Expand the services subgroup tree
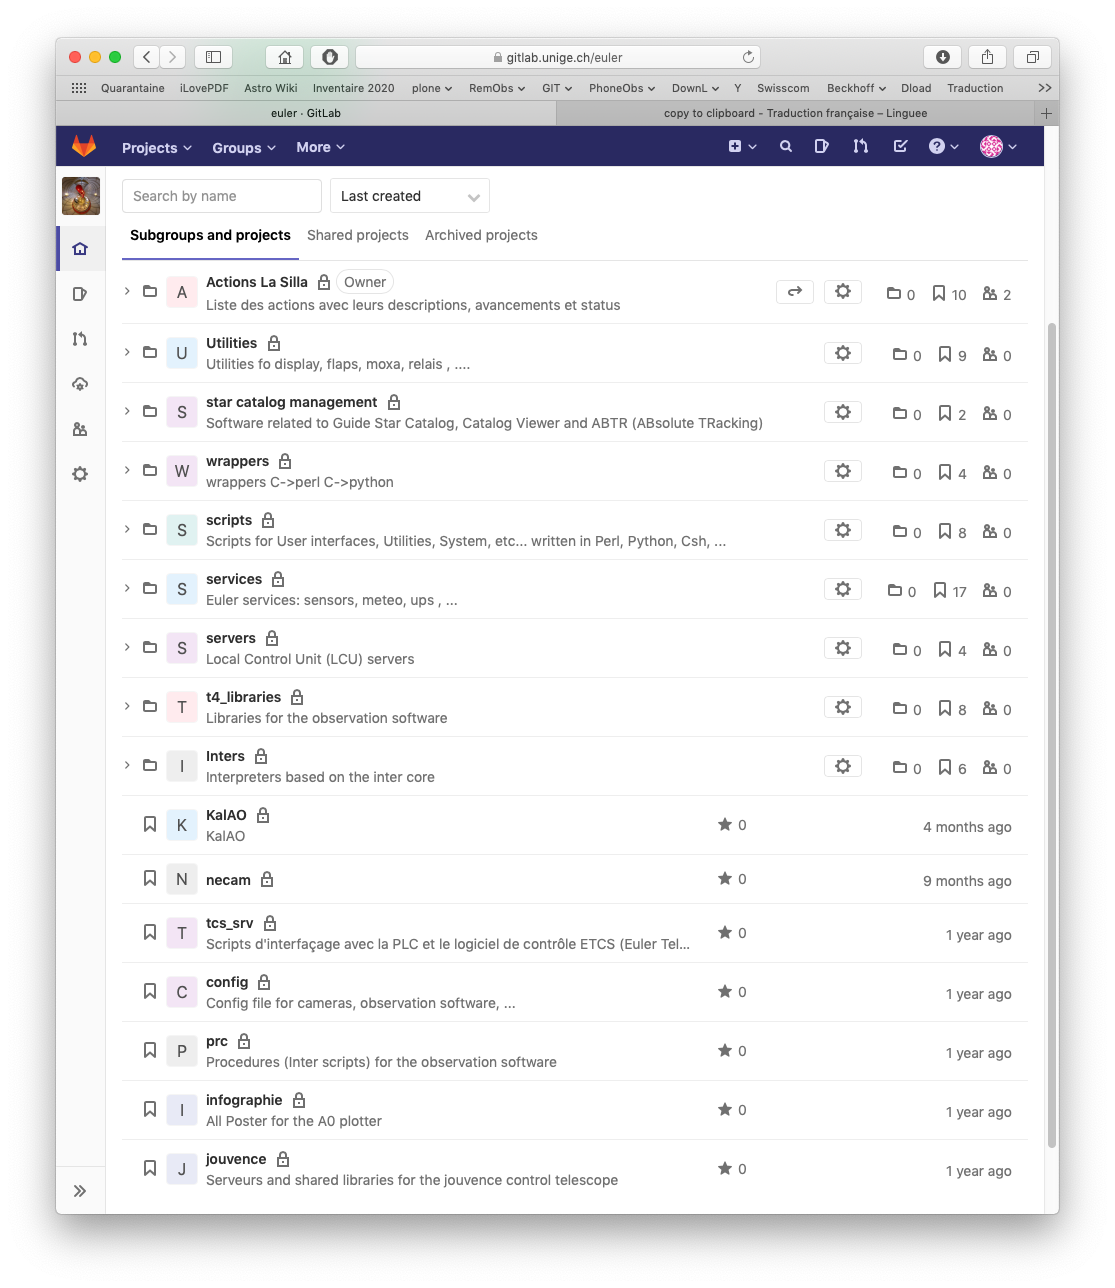Screen dimensions: 1115x1288 pyautogui.click(x=127, y=588)
